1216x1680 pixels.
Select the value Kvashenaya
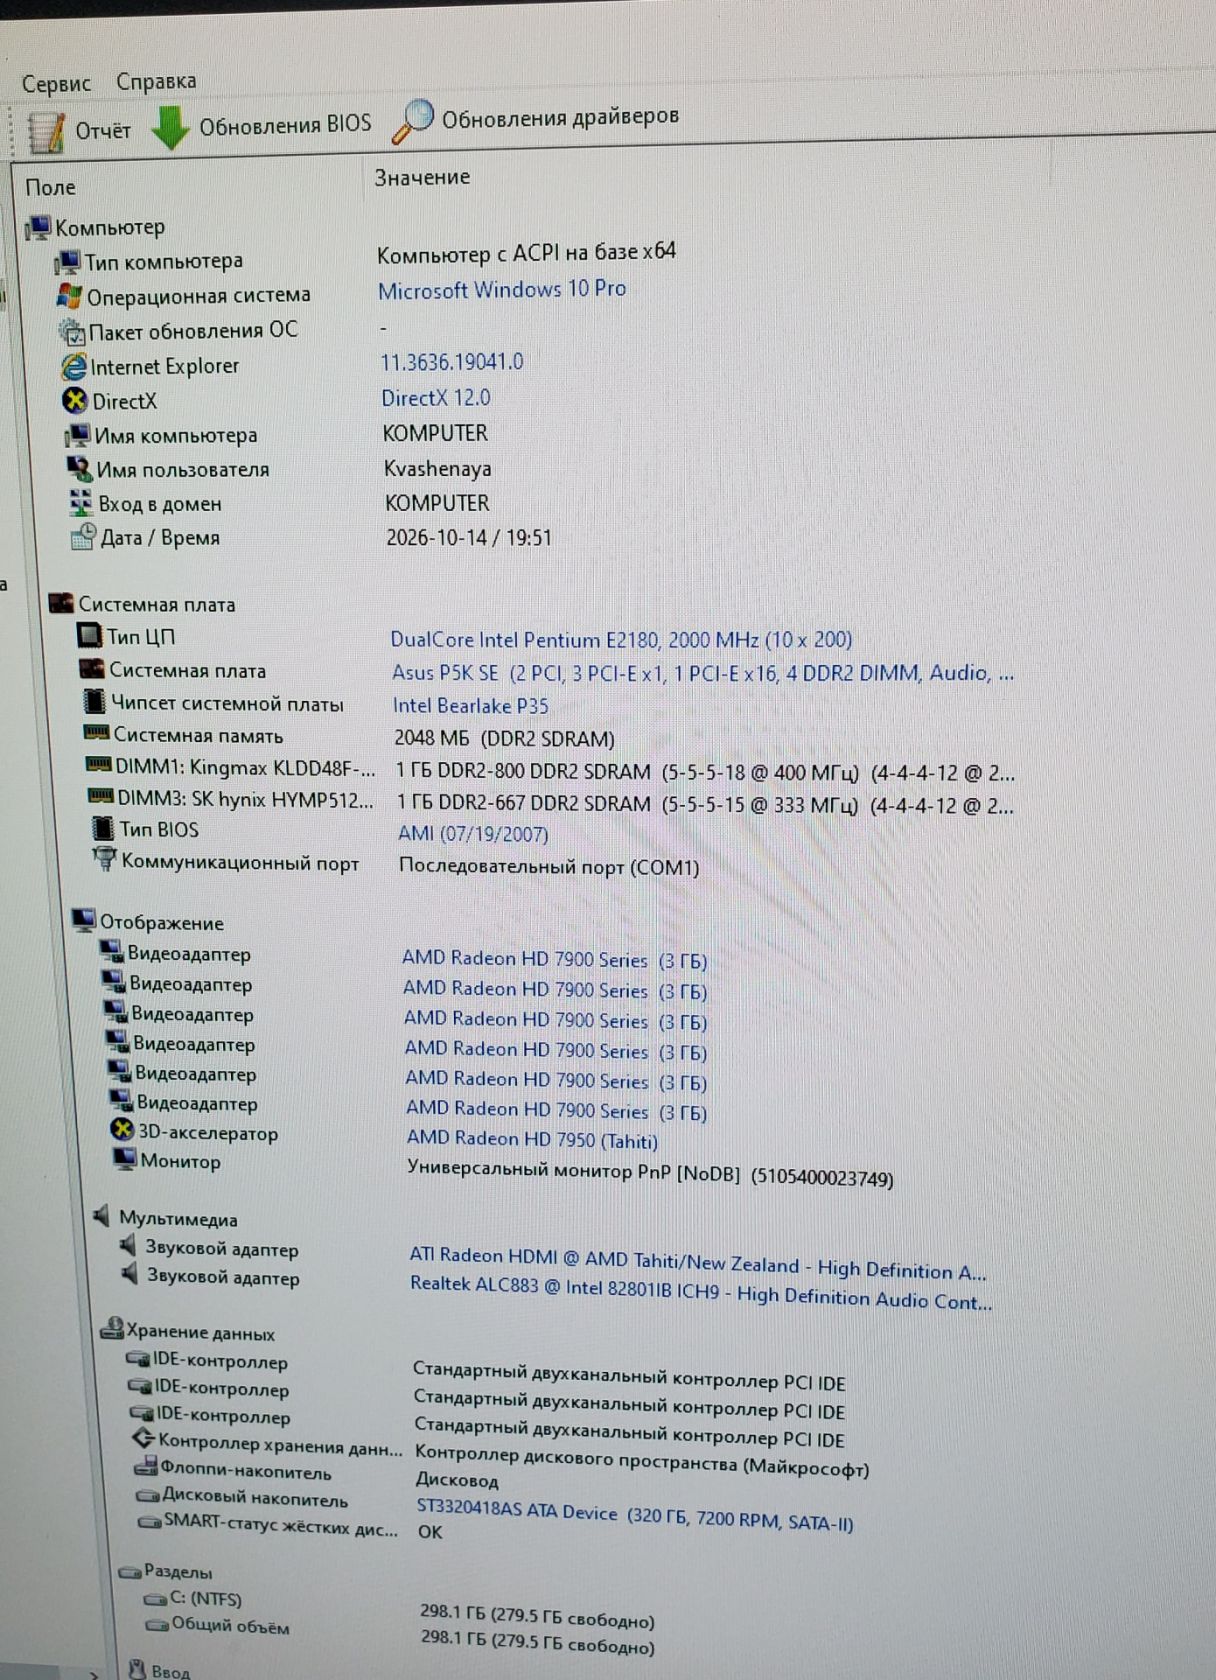pyautogui.click(x=438, y=468)
